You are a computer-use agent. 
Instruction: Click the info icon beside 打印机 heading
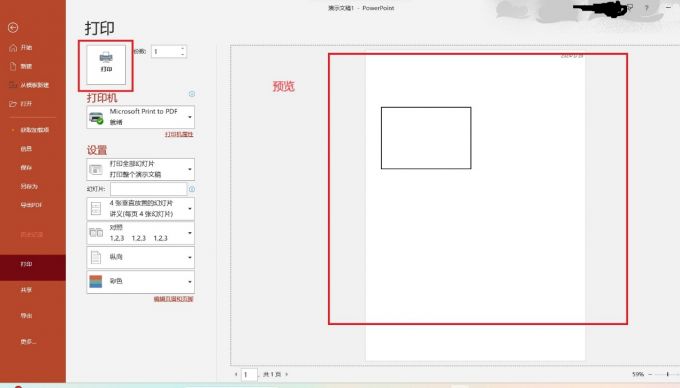tap(192, 94)
